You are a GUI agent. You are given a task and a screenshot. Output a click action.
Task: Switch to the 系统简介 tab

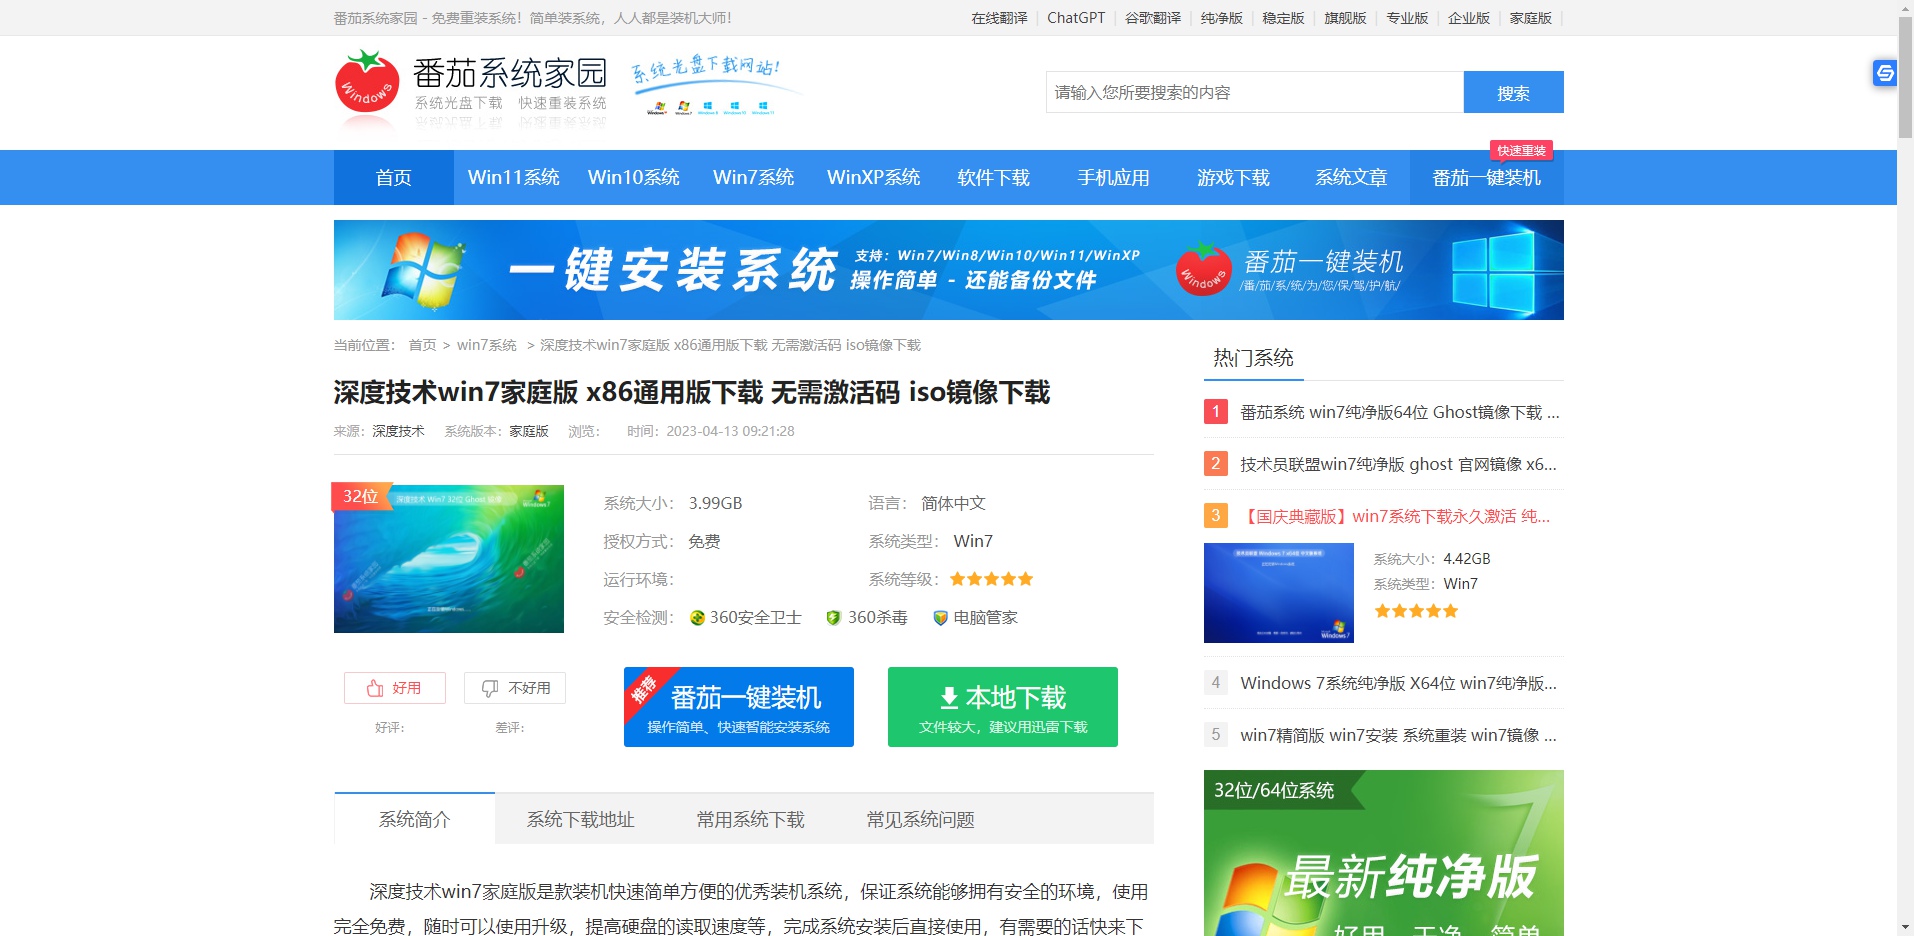tap(415, 819)
